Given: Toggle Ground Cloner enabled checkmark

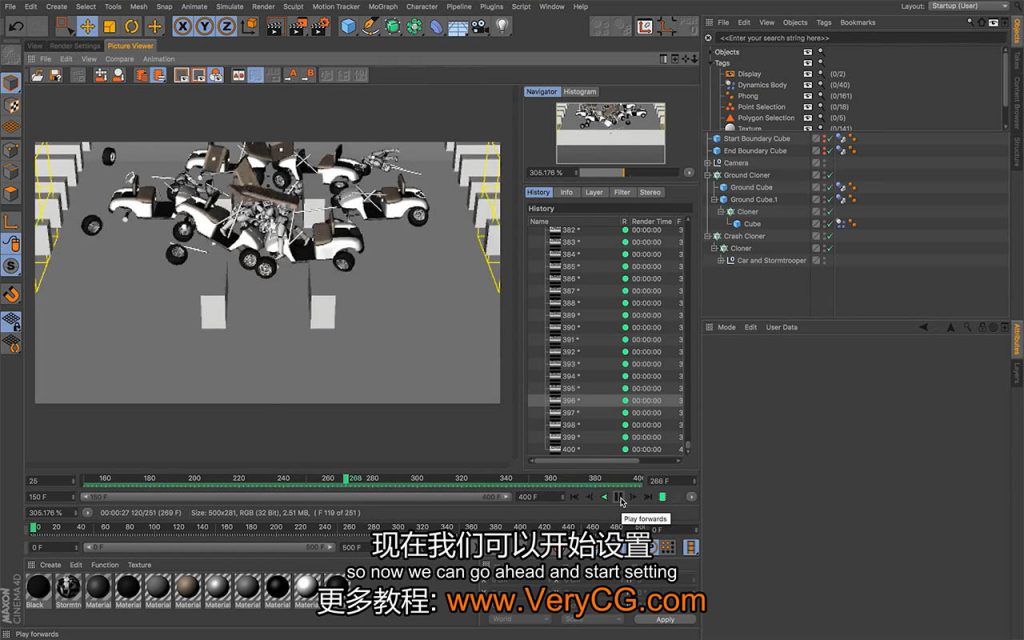Looking at the screenshot, I should coord(830,175).
